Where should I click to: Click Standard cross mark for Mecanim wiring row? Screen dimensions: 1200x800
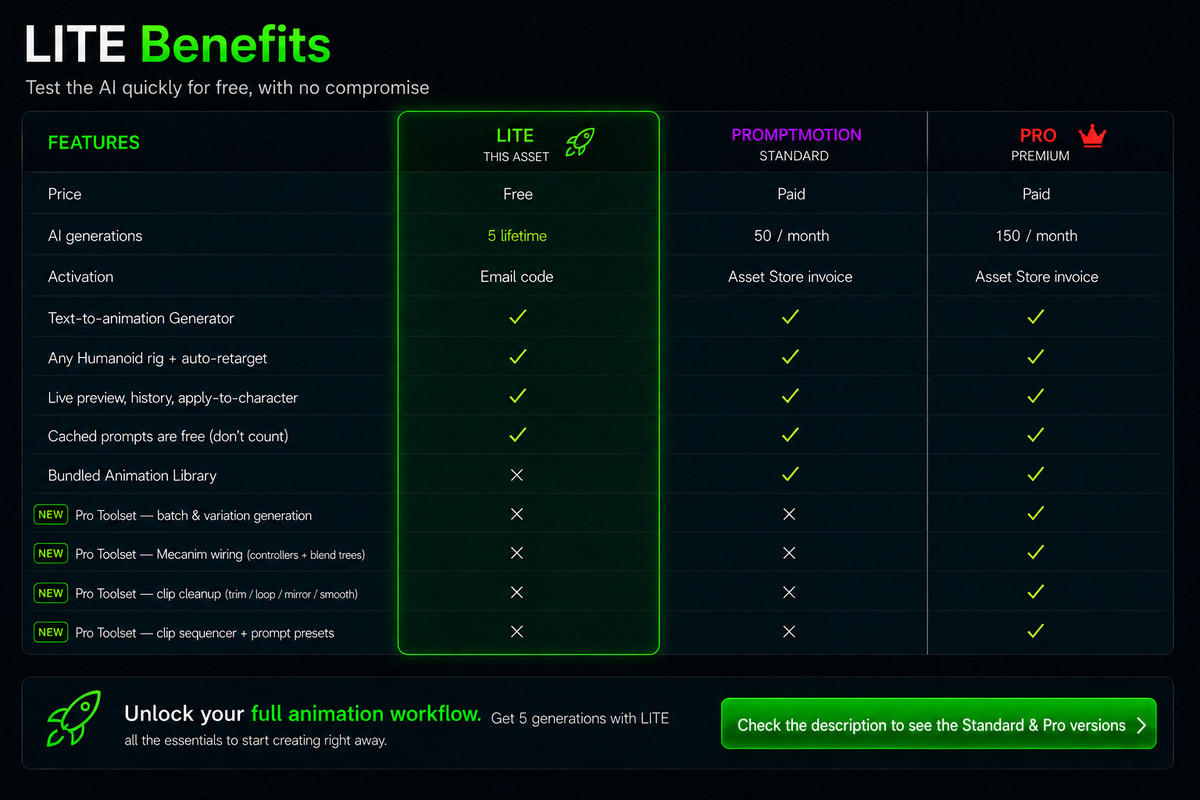tap(789, 553)
